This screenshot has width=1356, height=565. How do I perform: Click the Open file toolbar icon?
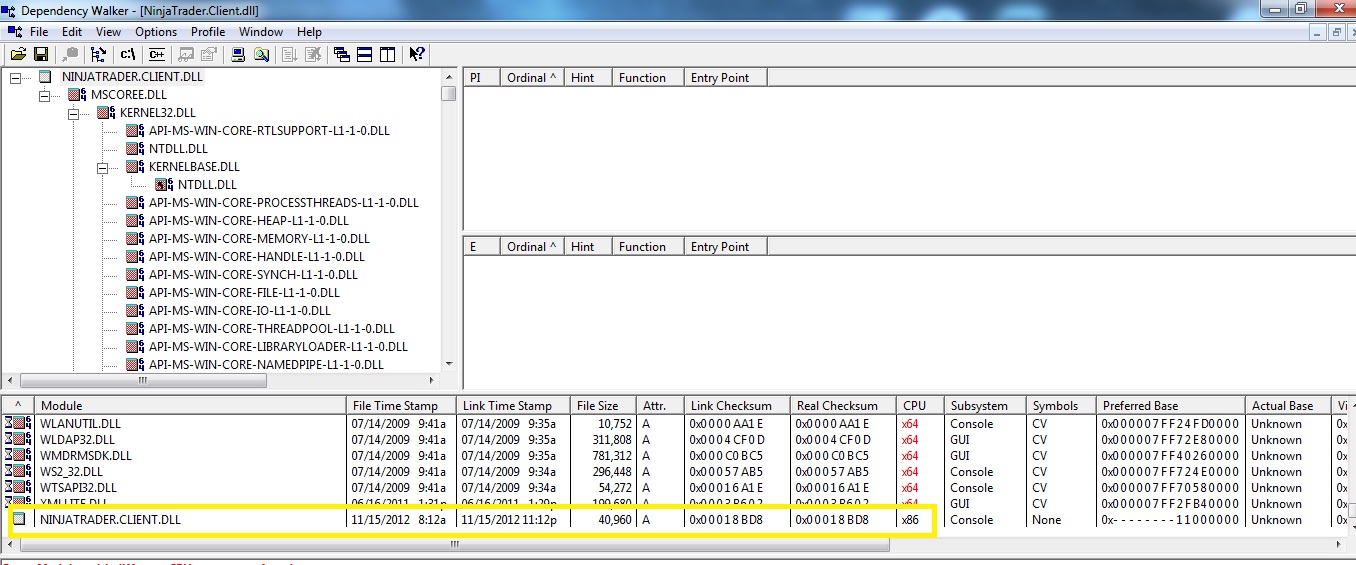point(17,54)
